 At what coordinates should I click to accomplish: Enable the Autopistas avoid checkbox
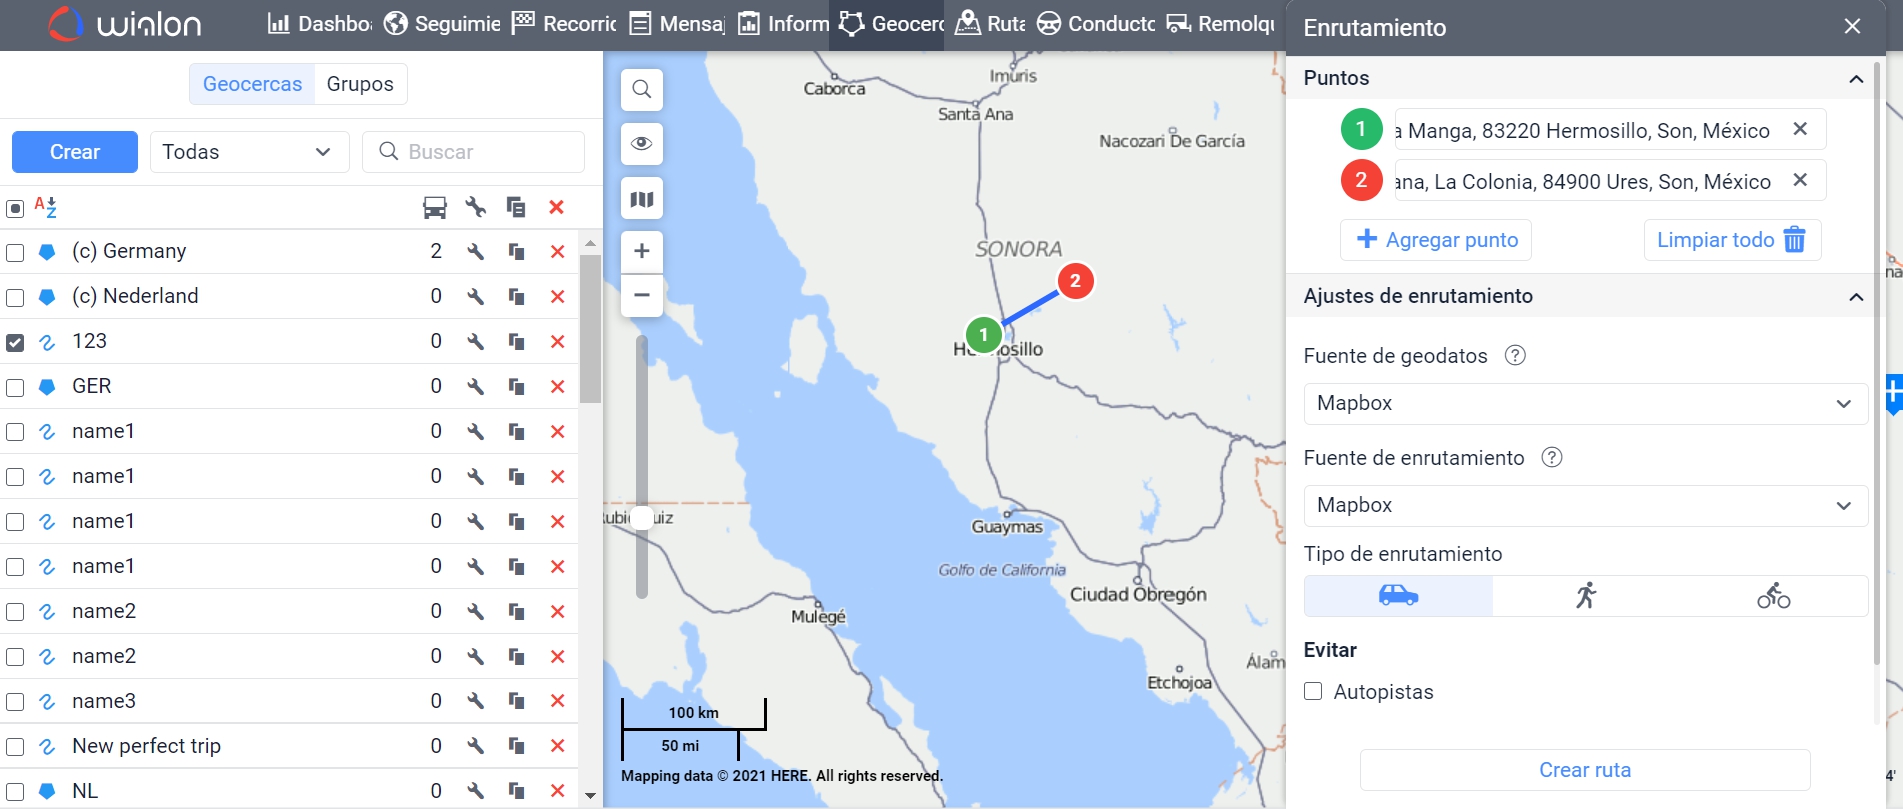tap(1313, 692)
